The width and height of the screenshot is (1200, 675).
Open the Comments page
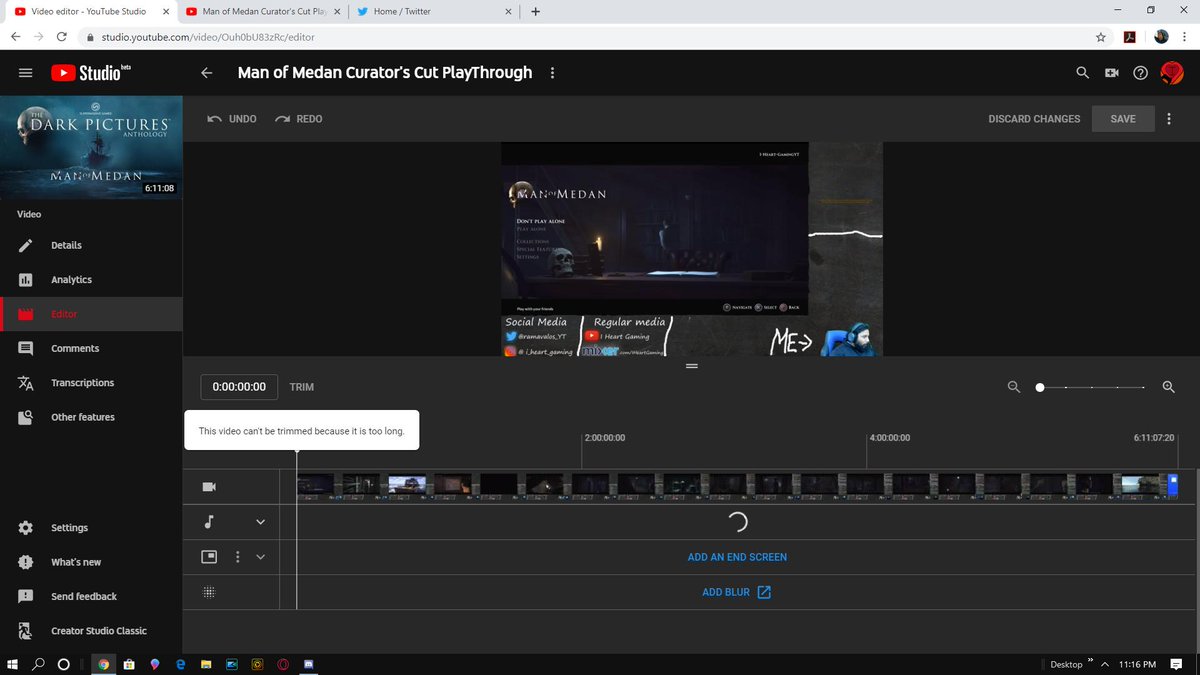tap(91, 348)
